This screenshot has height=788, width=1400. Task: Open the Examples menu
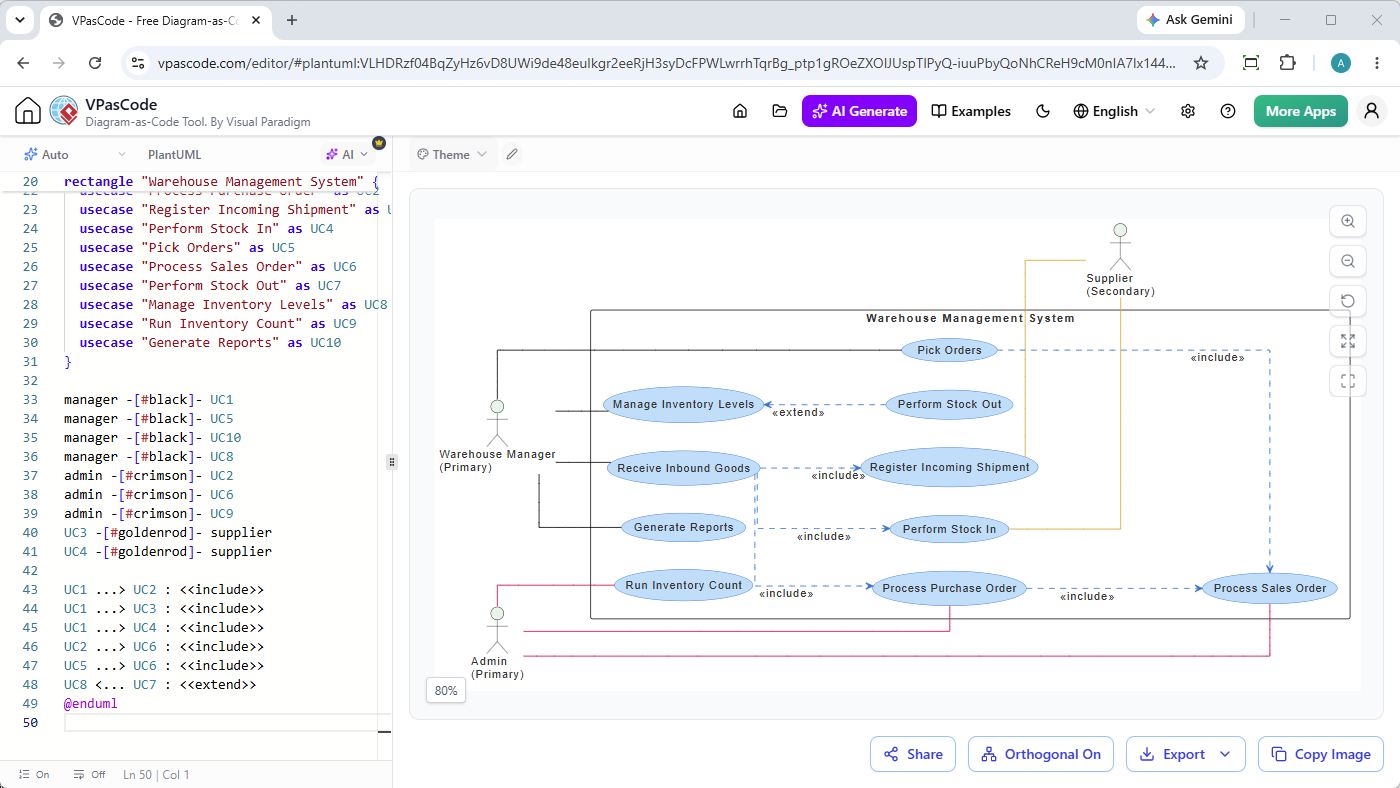[971, 111]
